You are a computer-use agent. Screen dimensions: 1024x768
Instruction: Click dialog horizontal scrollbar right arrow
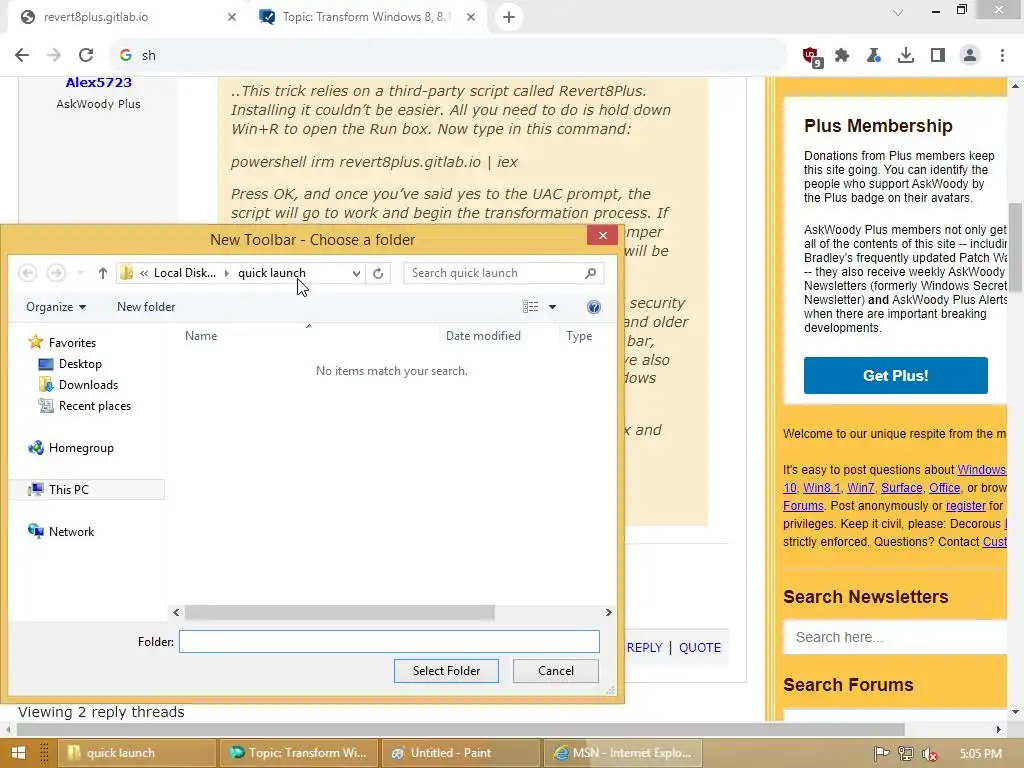[608, 613]
